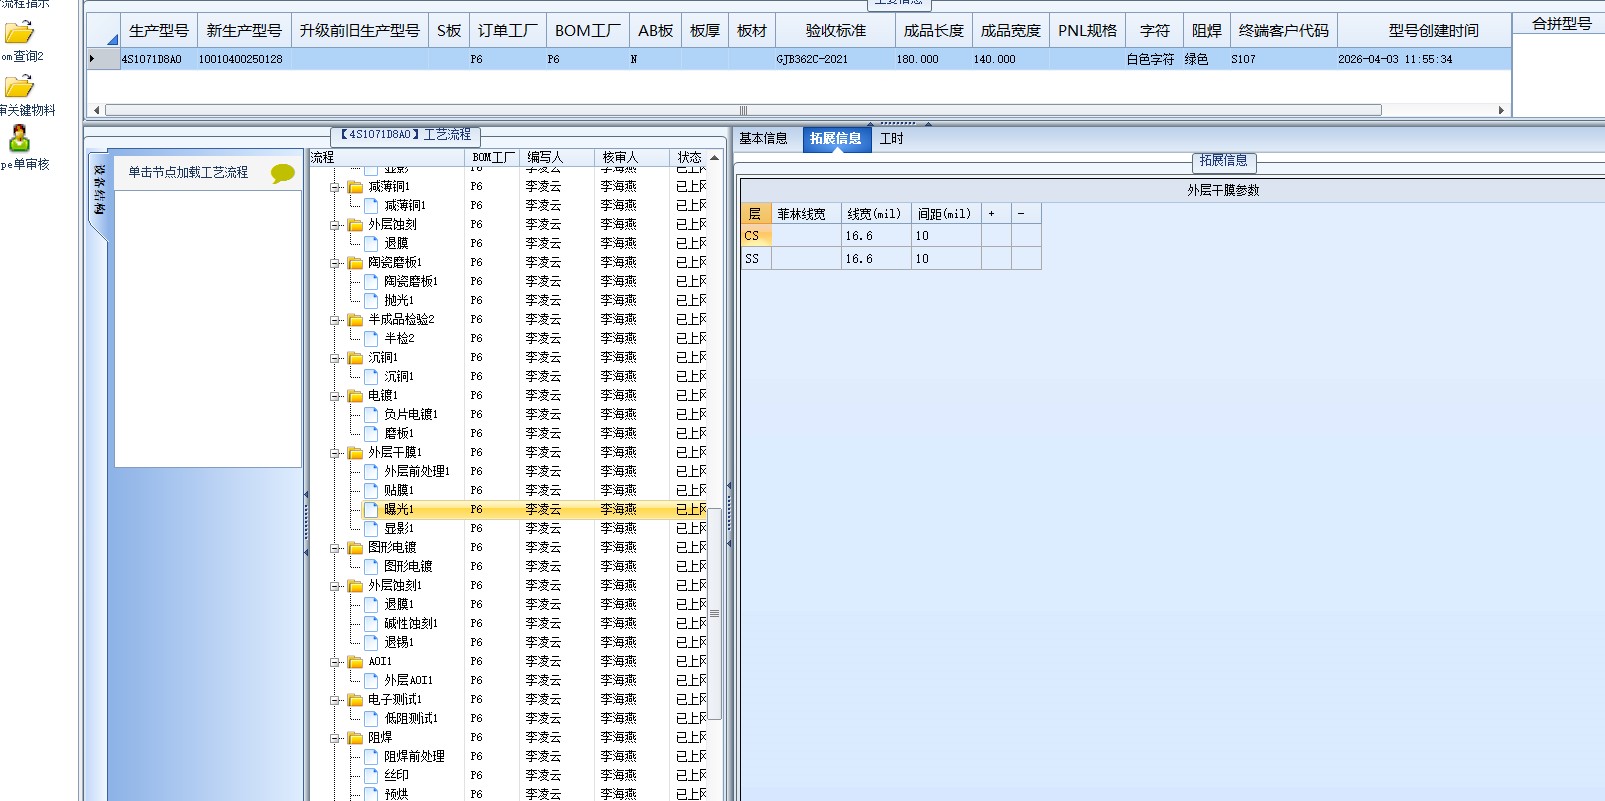Click the process list scroll up arrow
The width and height of the screenshot is (1605, 801).
pyautogui.click(x=715, y=158)
